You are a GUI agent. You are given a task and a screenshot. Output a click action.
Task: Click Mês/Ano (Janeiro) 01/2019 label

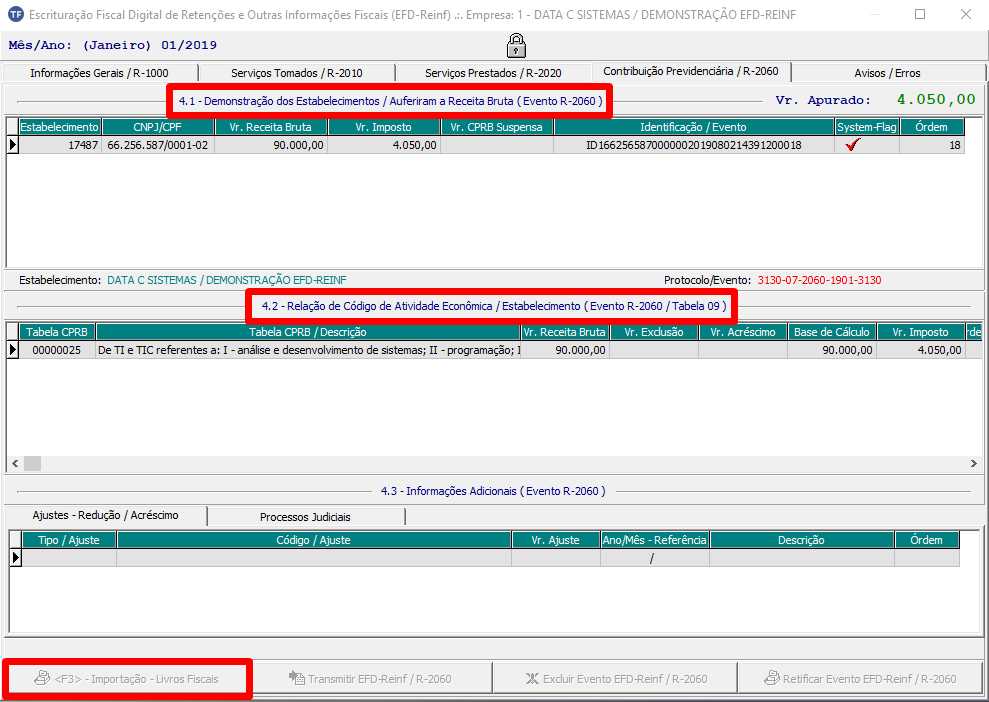pyautogui.click(x=113, y=45)
